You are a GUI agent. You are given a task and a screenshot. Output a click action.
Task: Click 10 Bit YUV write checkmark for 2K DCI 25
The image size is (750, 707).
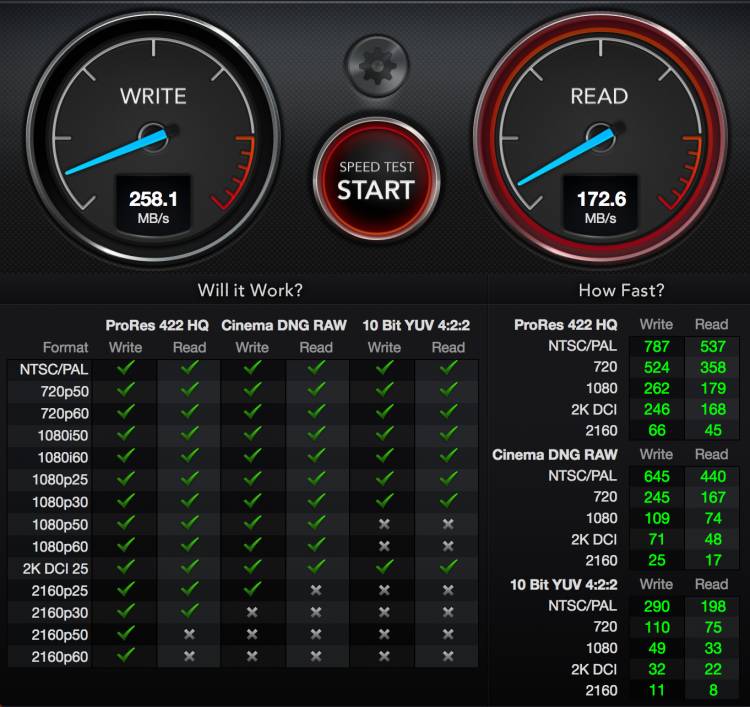pyautogui.click(x=385, y=567)
